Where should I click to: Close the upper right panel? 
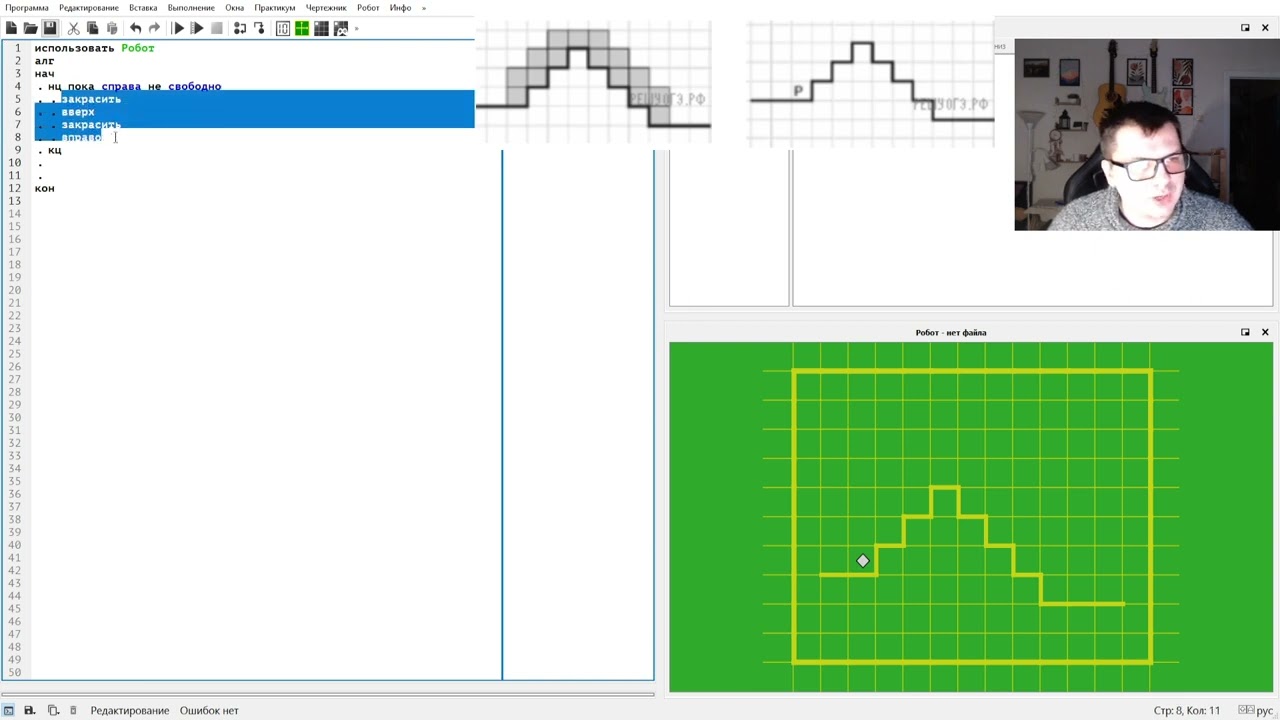point(1265,28)
